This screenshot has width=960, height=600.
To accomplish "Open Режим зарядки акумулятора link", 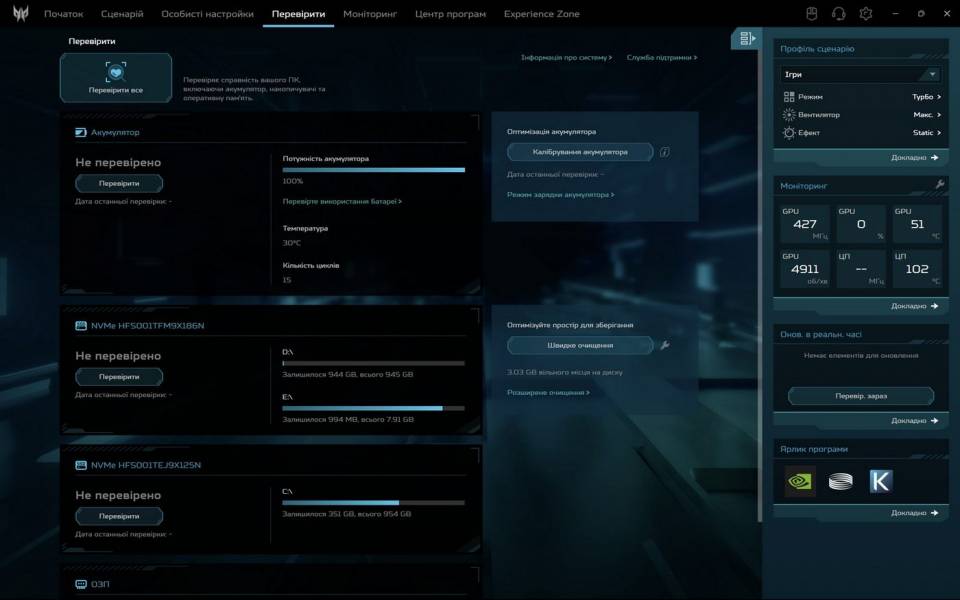I will (560, 195).
